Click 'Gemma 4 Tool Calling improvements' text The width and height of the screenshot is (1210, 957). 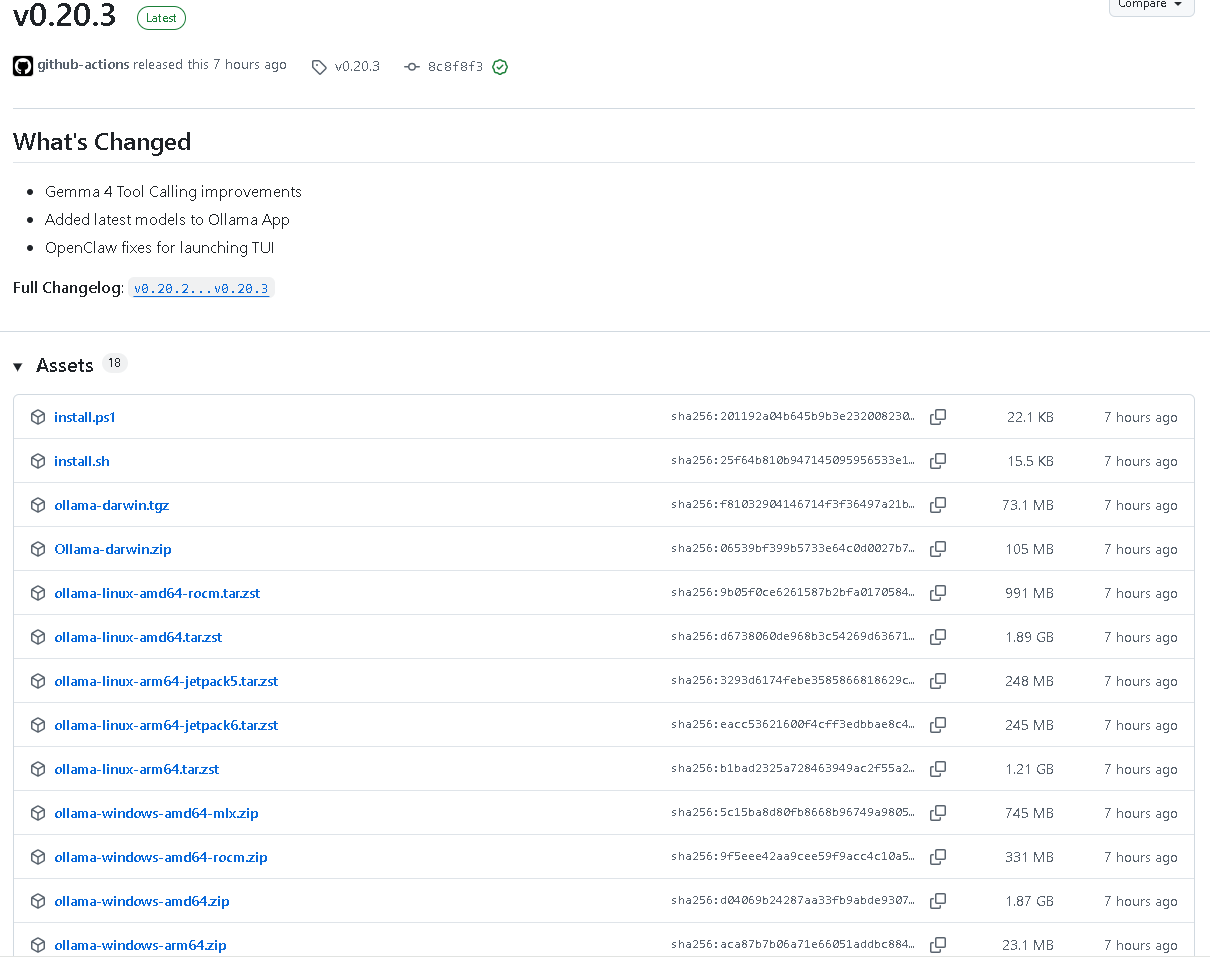point(173,191)
